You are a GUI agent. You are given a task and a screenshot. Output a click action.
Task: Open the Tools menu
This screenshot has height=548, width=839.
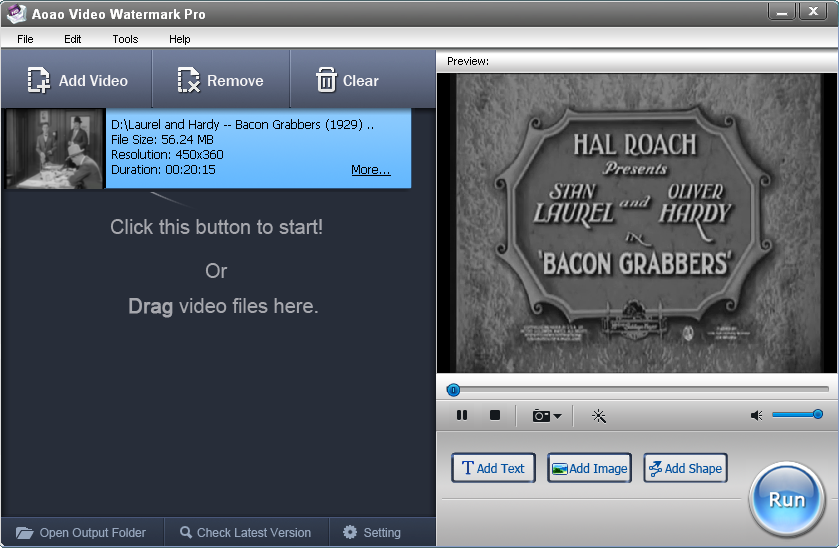tap(125, 39)
